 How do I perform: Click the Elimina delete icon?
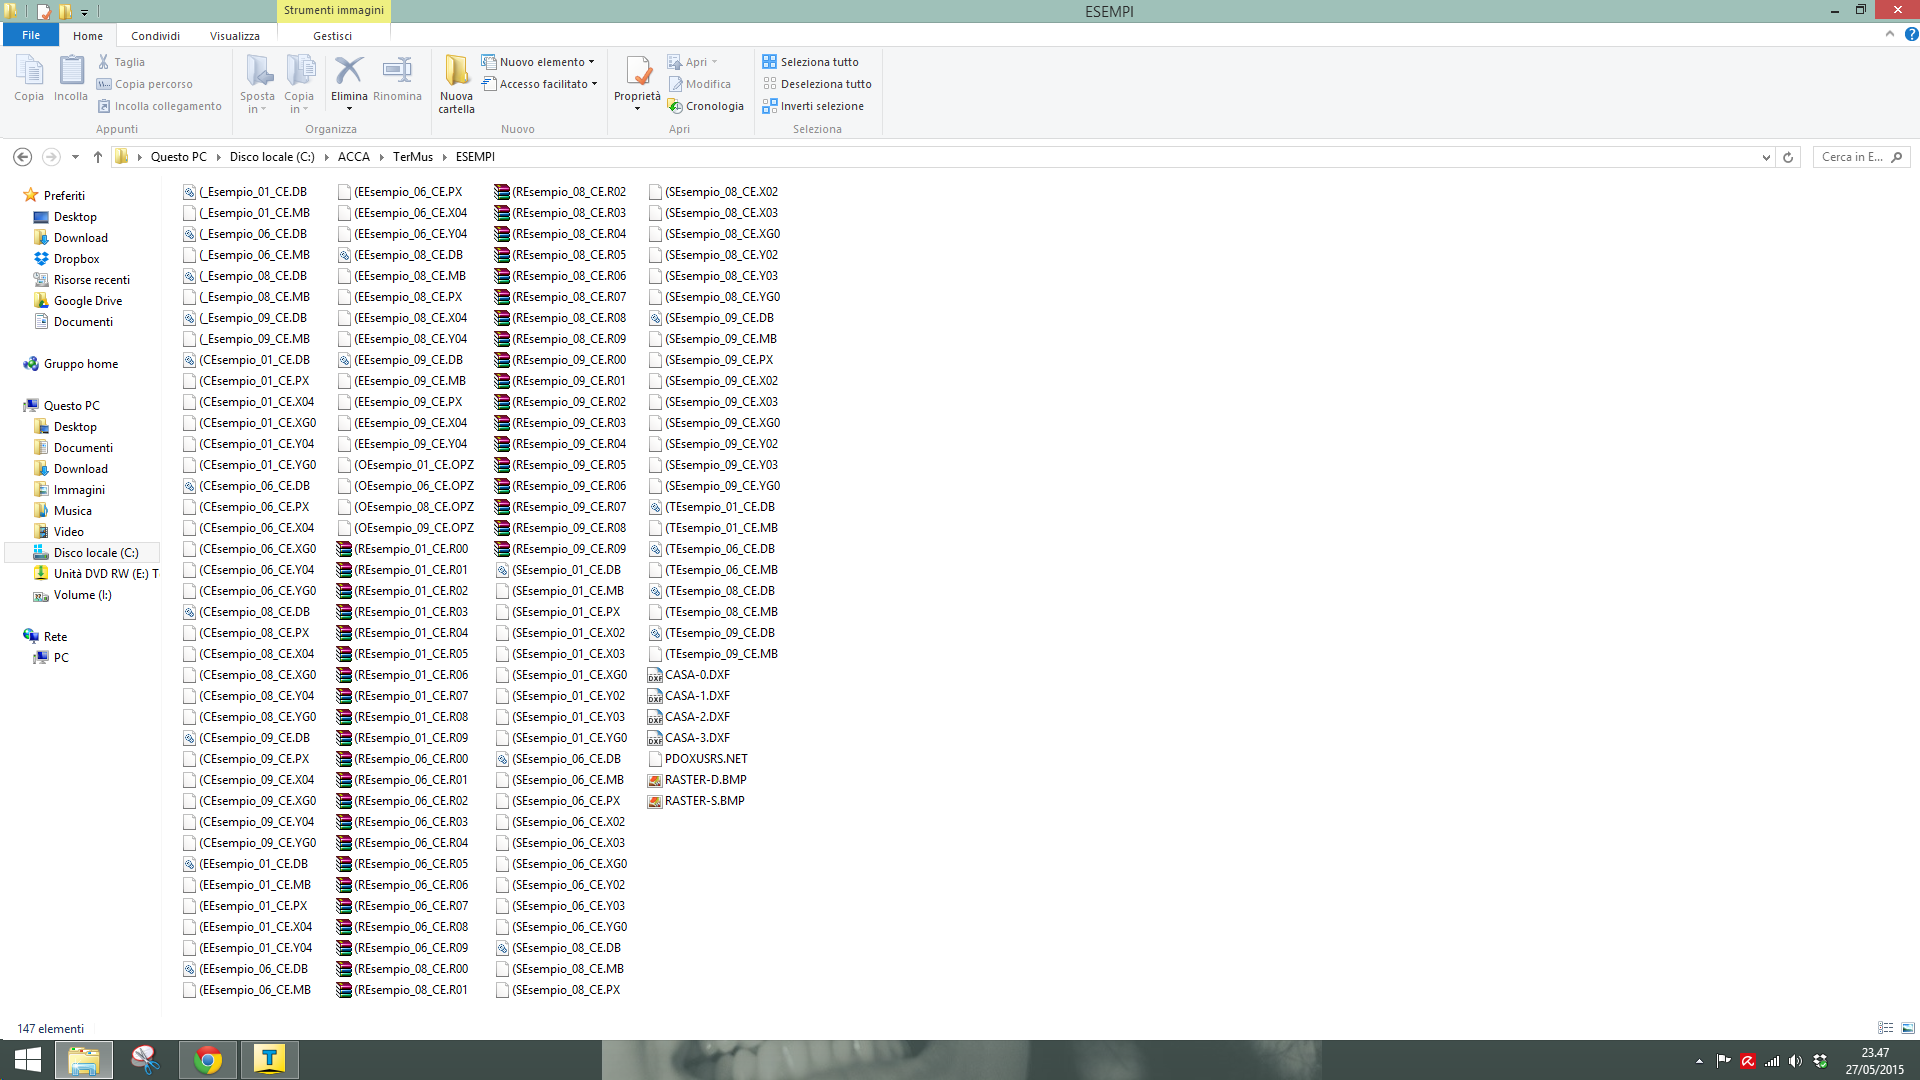(x=348, y=72)
